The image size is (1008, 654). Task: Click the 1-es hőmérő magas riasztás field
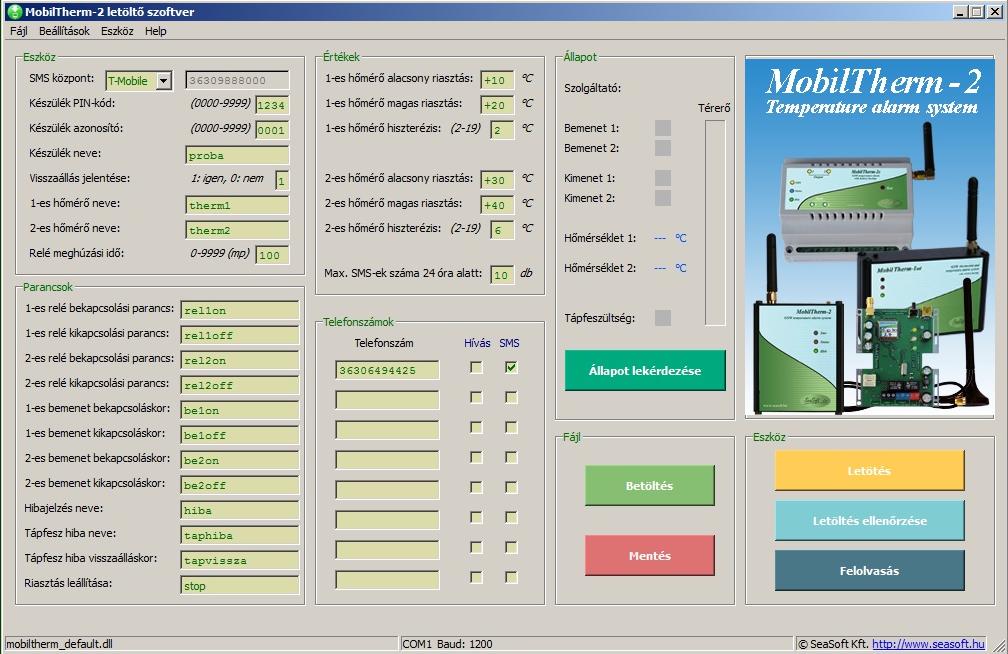point(497,105)
